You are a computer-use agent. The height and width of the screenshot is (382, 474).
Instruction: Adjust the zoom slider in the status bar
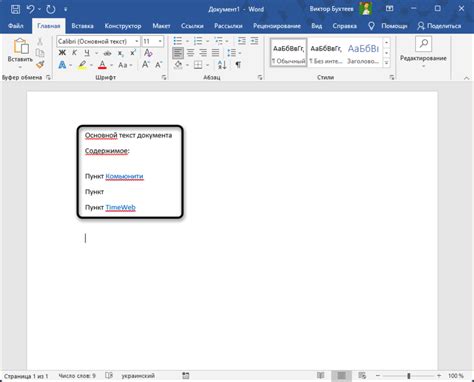tap(408, 376)
